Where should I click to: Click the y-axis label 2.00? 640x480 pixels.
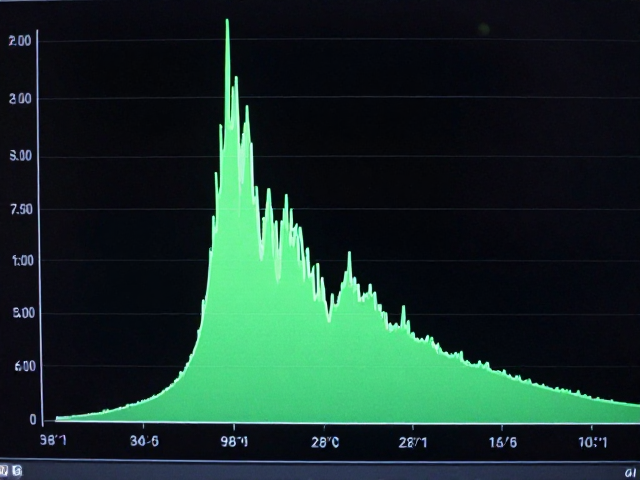click(20, 40)
